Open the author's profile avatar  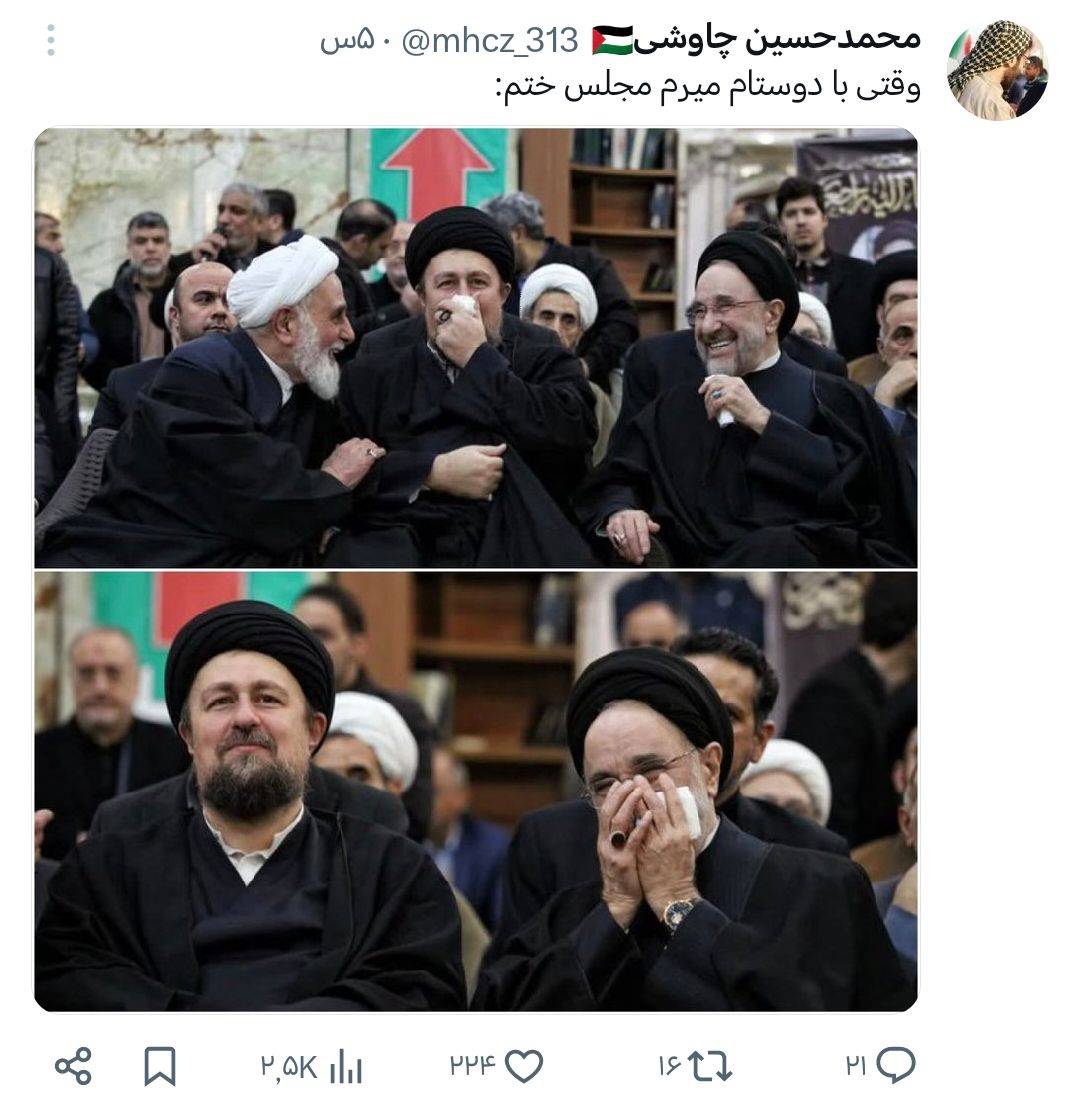(996, 69)
